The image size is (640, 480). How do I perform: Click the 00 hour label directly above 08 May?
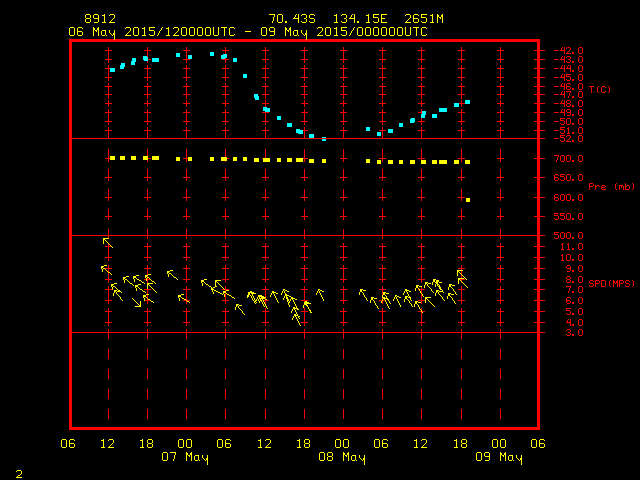342,444
